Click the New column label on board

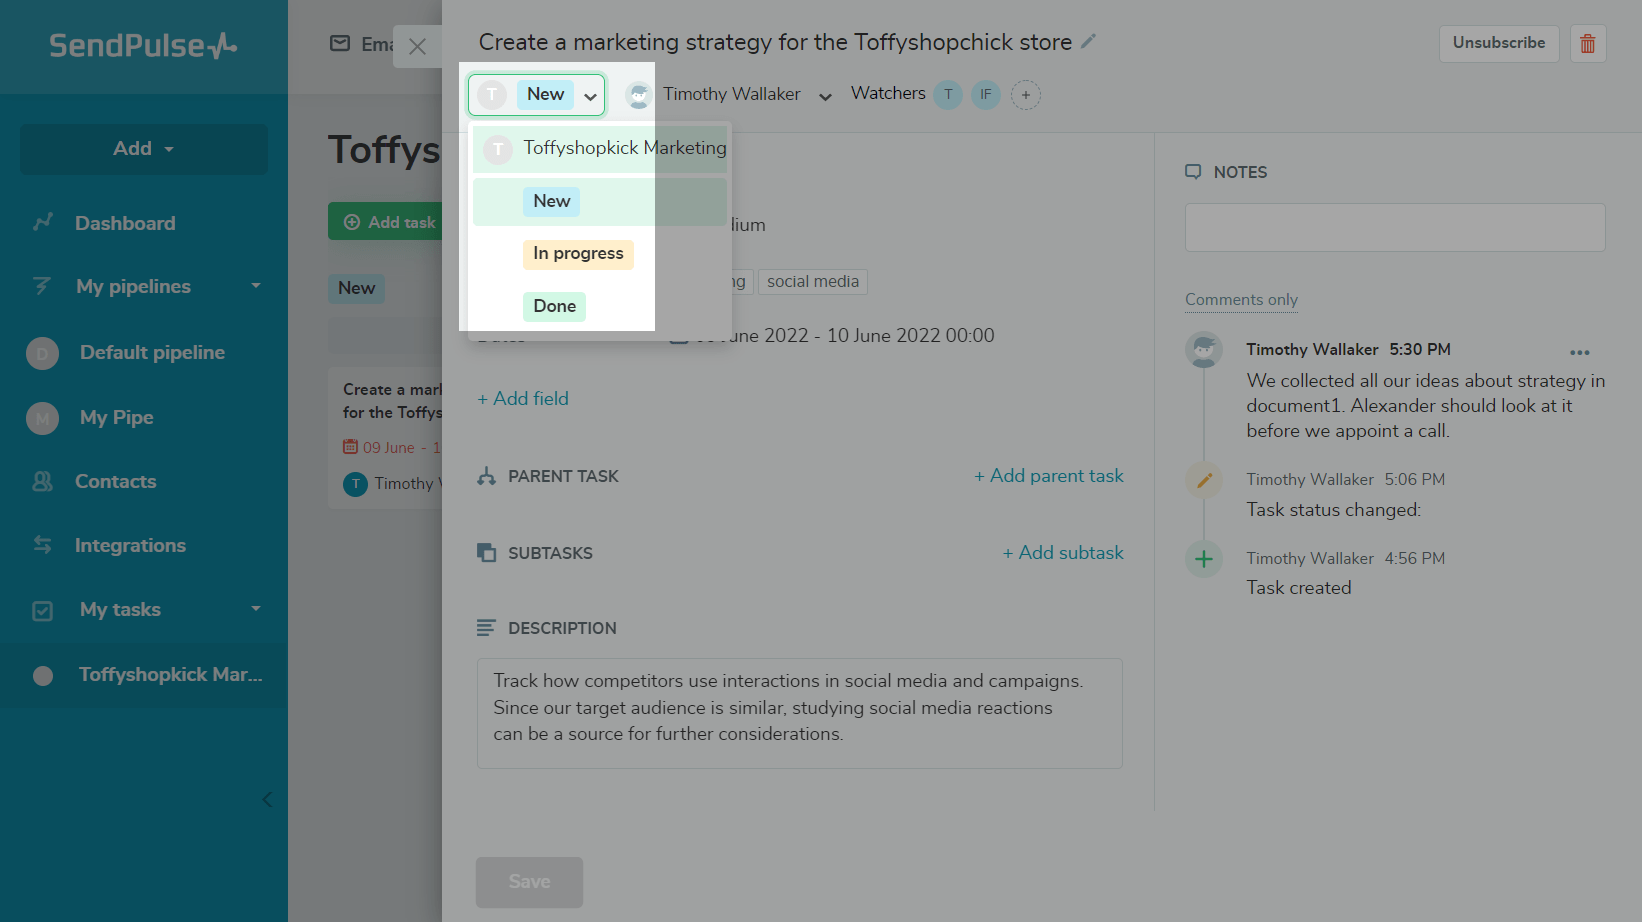pos(356,288)
